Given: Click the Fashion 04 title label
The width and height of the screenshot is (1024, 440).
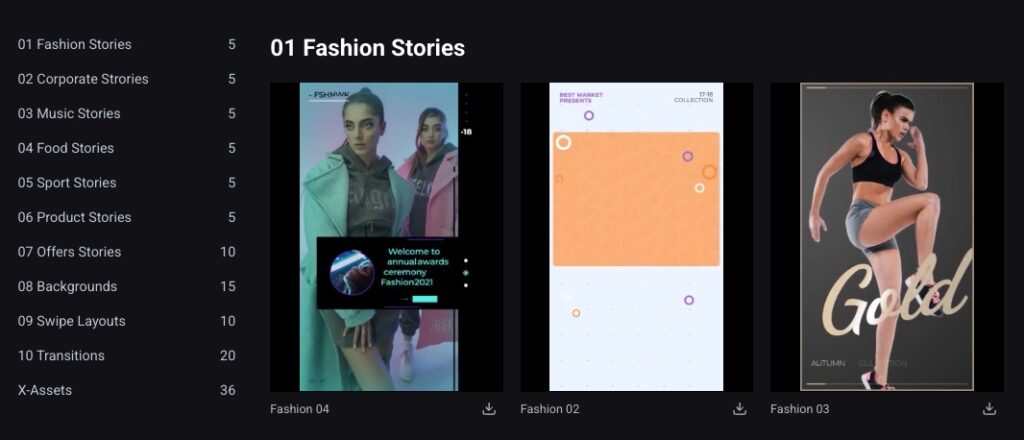Looking at the screenshot, I should coord(300,409).
